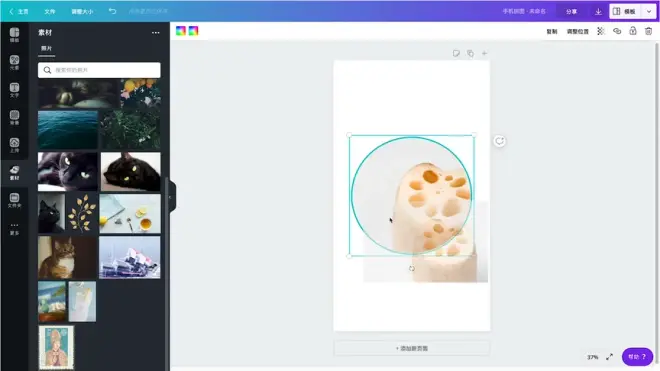660x371 pixels.
Task: Click the undo arrow in top bar
Action: pos(112,11)
